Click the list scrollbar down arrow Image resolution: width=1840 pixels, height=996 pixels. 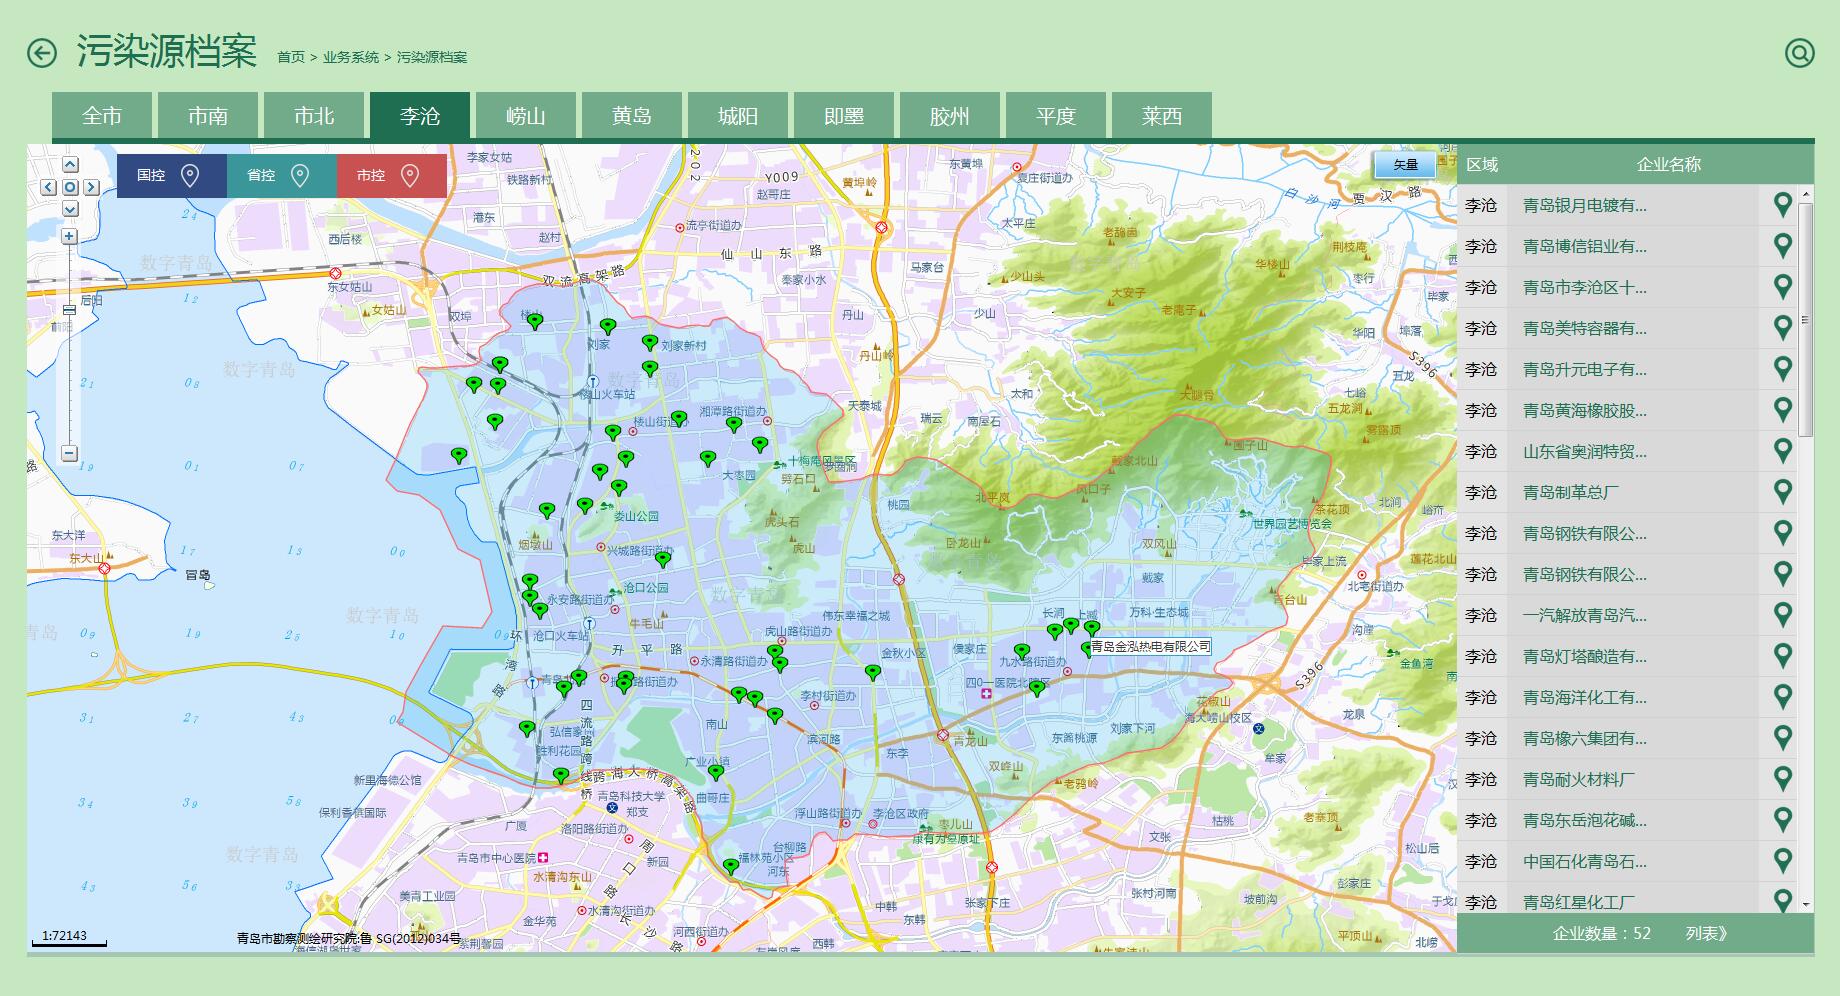[1806, 904]
